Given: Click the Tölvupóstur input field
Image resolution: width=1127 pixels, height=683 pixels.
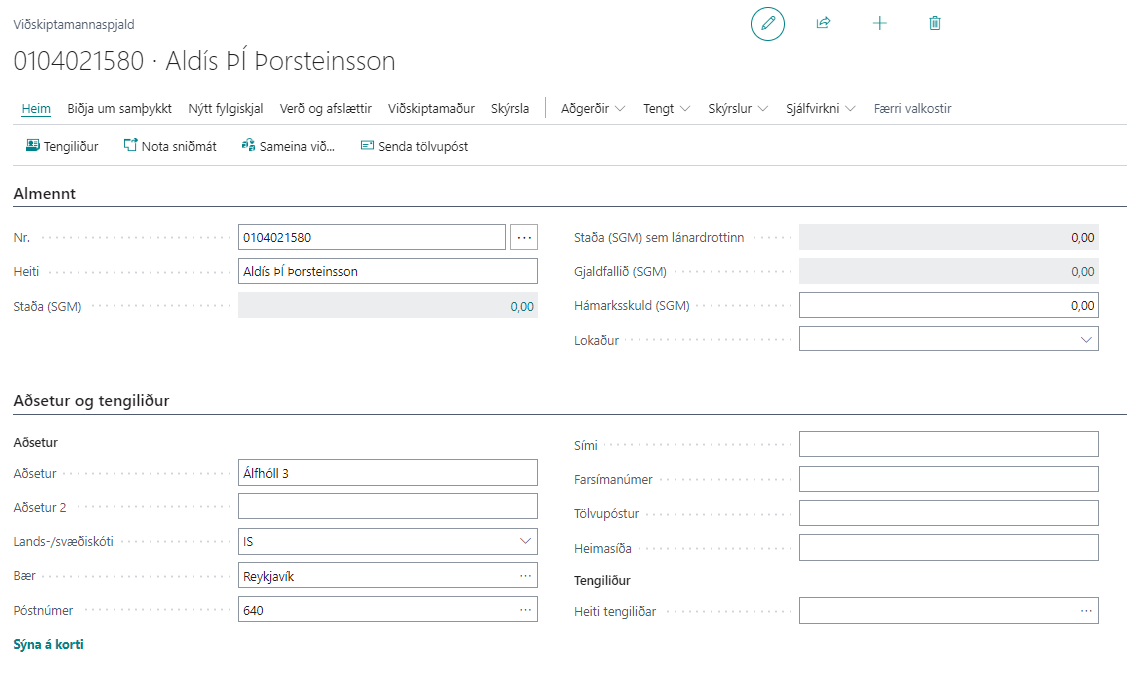Looking at the screenshot, I should click(x=948, y=513).
